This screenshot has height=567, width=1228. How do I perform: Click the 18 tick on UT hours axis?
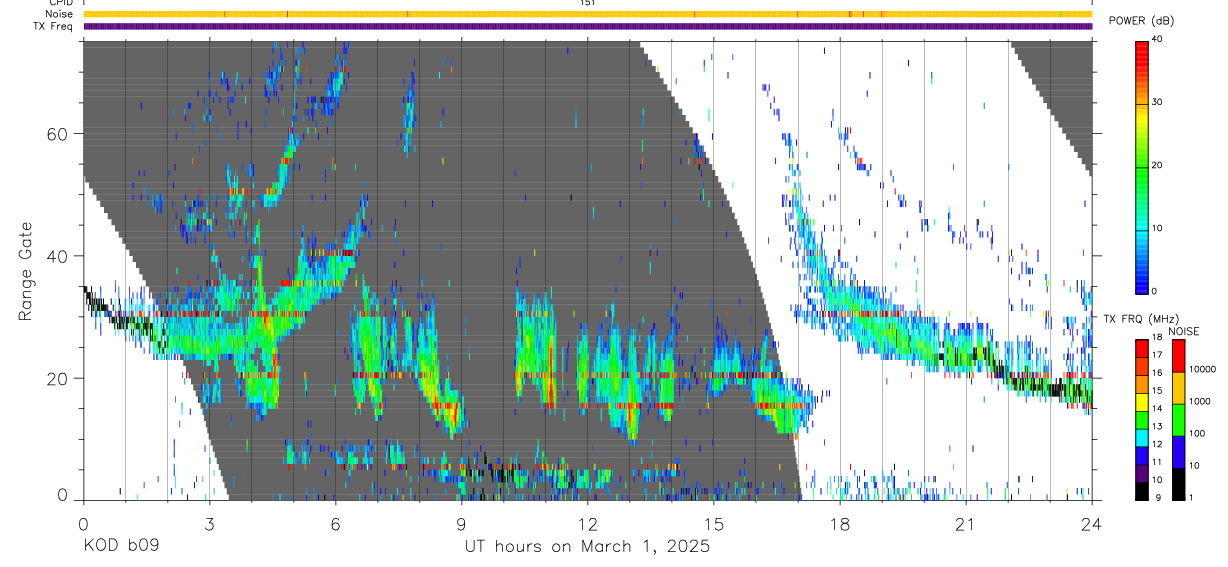pyautogui.click(x=839, y=524)
